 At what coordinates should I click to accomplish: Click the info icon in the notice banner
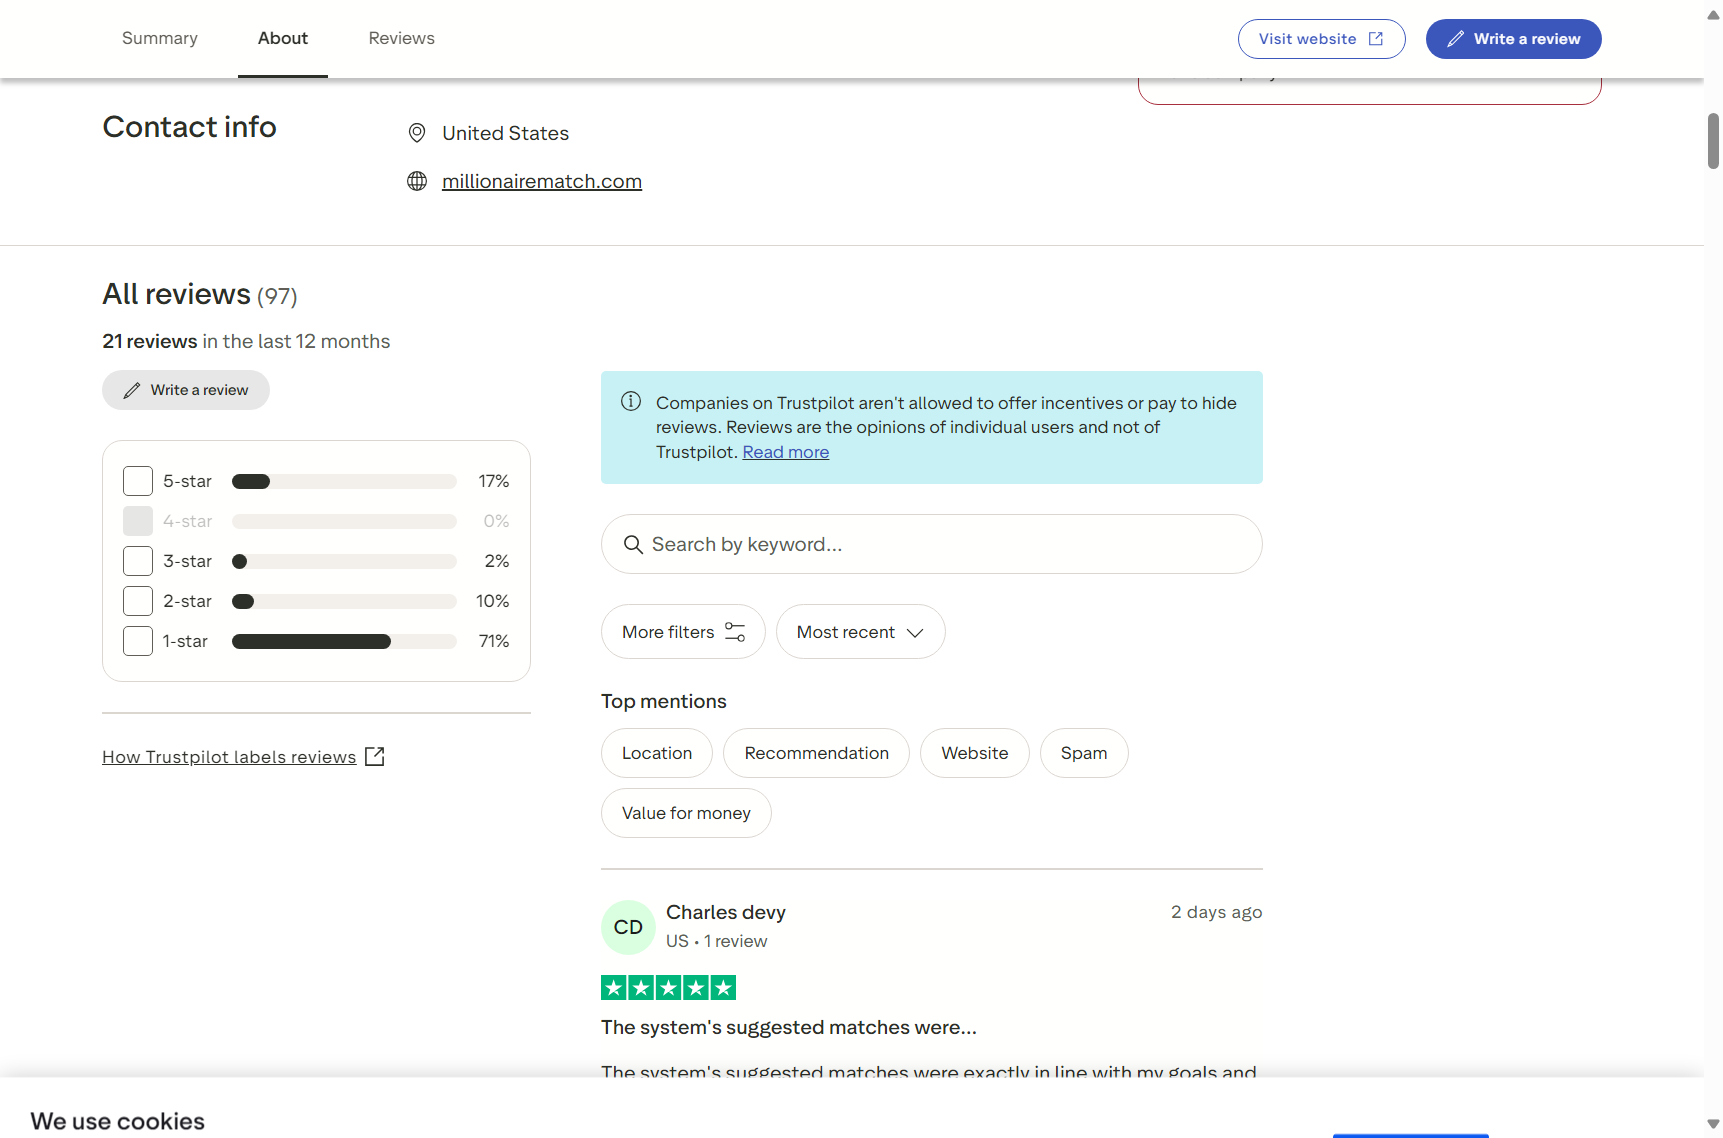point(631,402)
